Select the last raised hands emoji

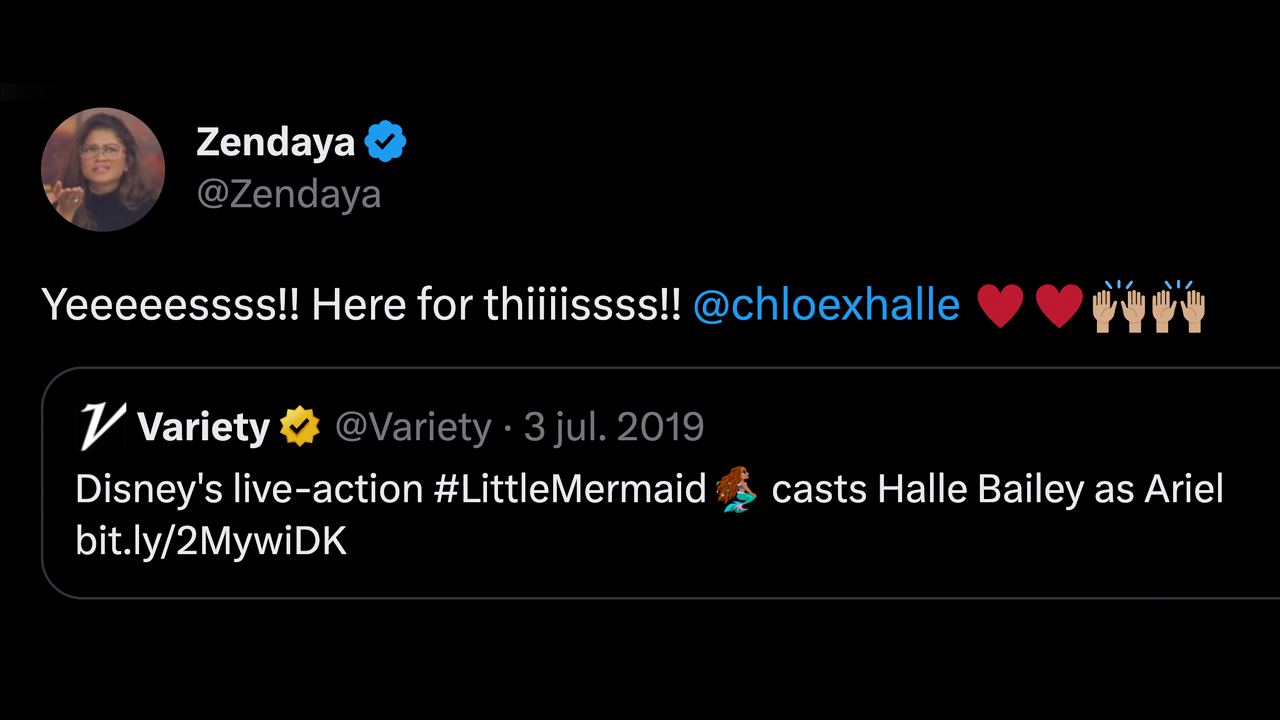(x=1178, y=306)
